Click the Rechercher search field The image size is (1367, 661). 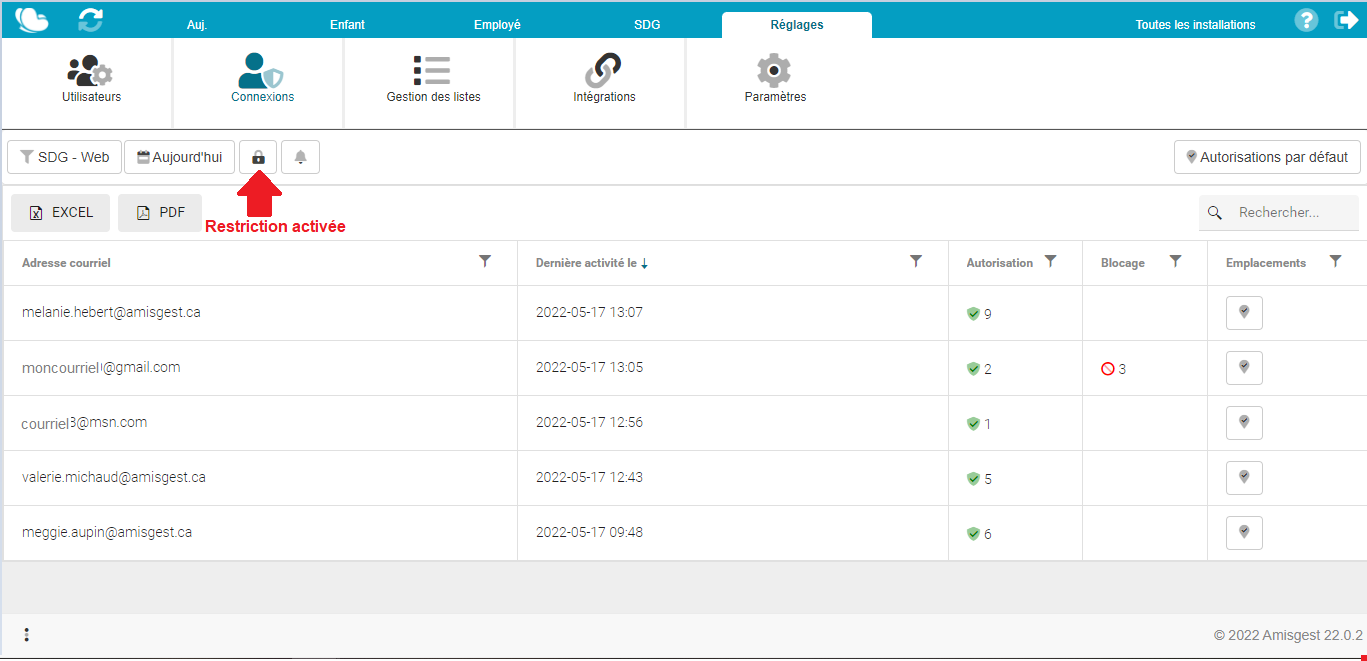coord(1279,212)
